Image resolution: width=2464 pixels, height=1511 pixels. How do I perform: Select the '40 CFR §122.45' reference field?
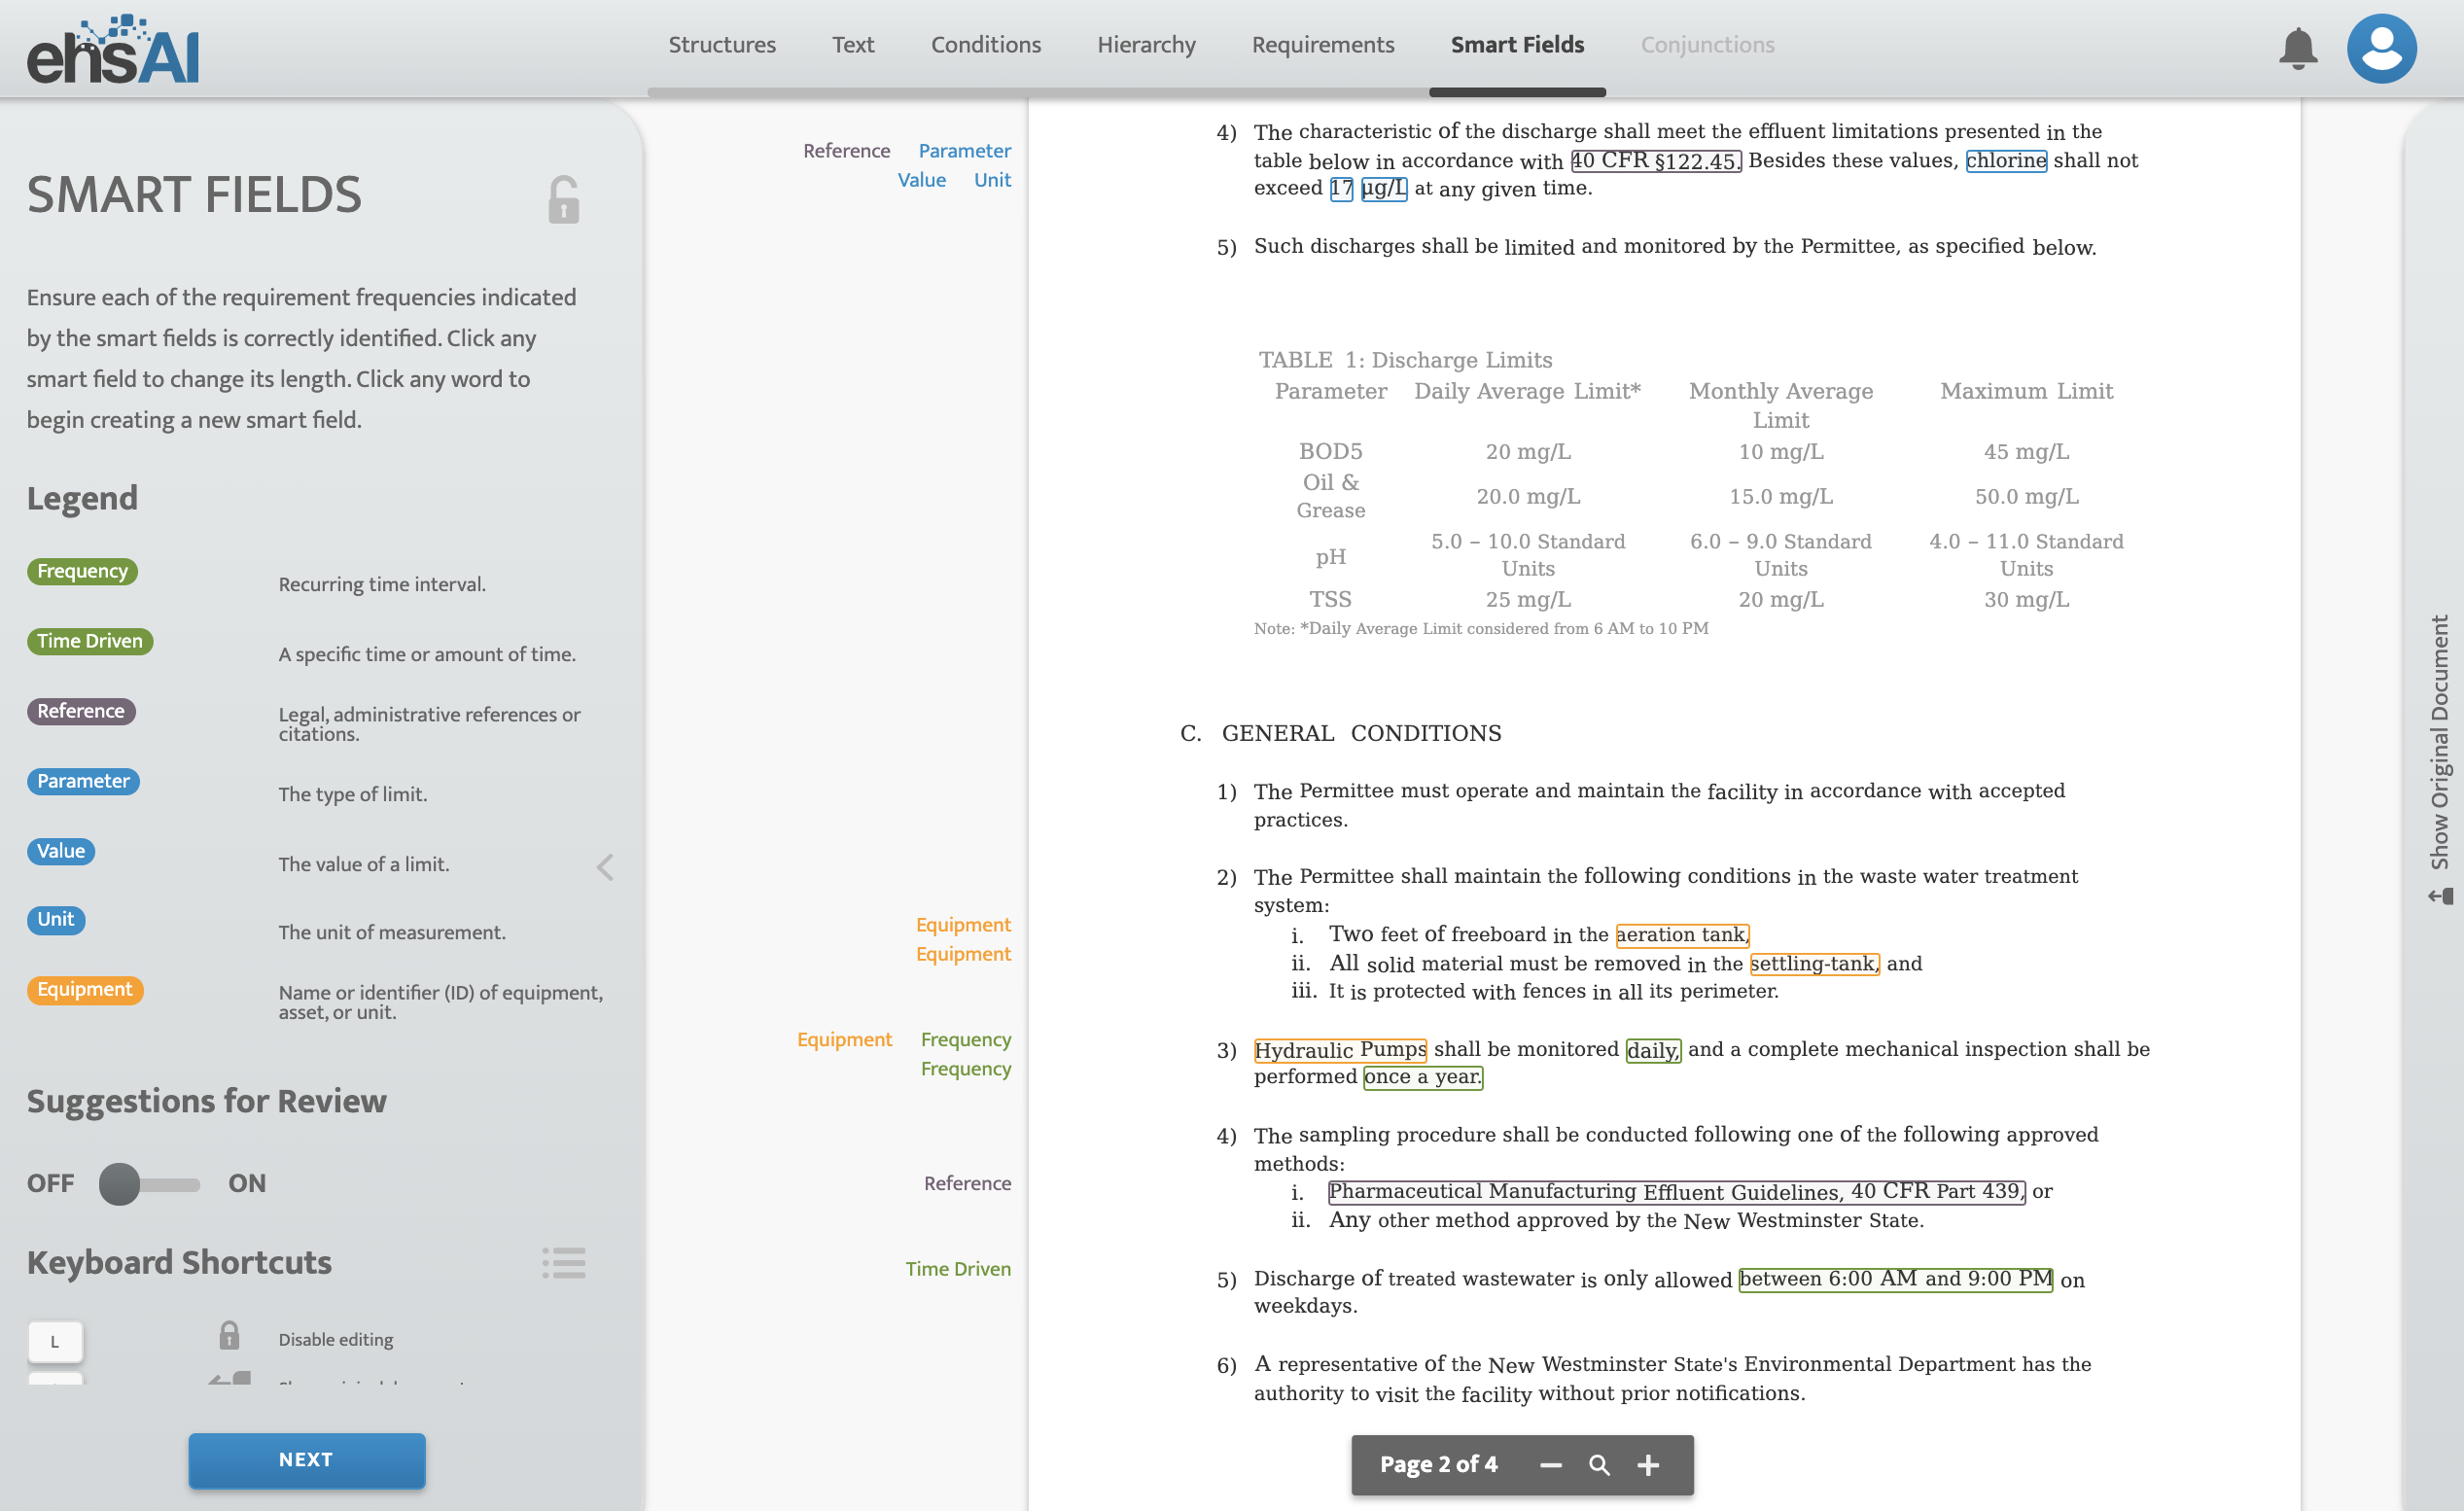point(1655,160)
